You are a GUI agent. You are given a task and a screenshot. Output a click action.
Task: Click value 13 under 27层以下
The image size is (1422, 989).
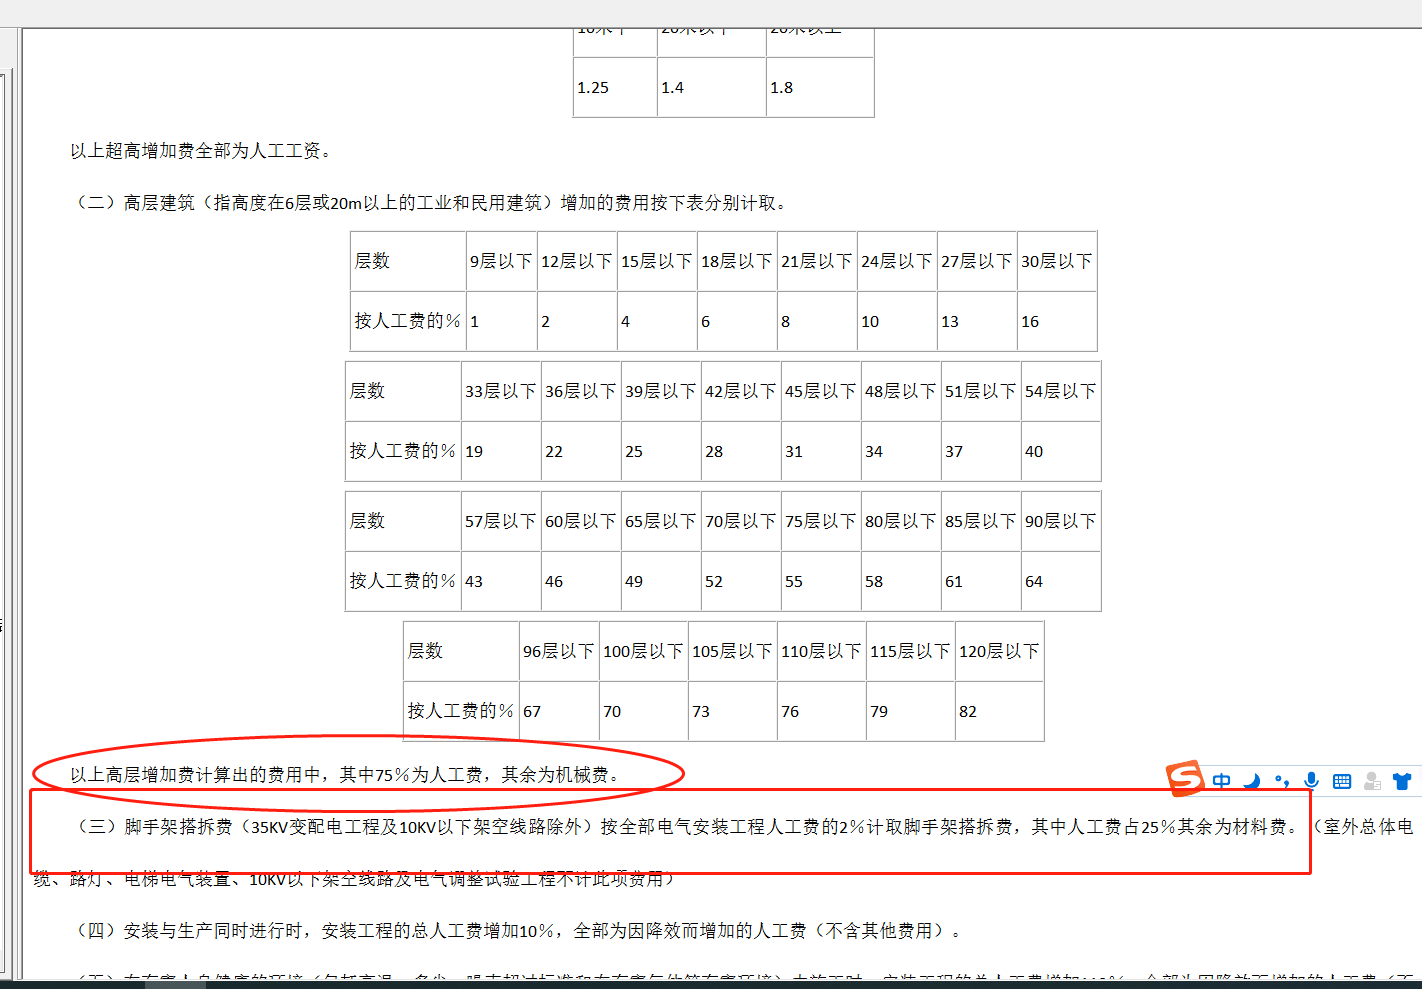[x=977, y=321]
